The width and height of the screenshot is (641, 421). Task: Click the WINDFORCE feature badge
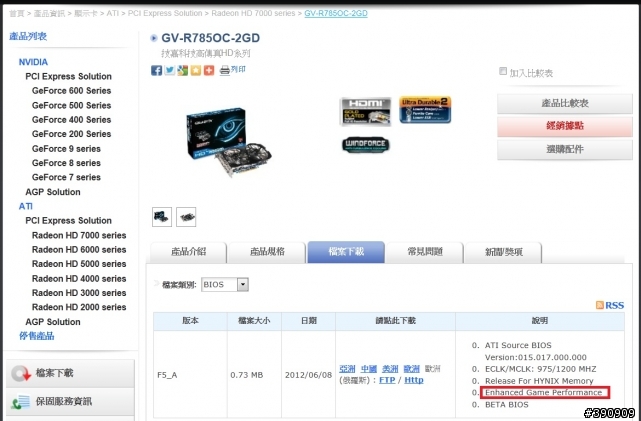365,145
